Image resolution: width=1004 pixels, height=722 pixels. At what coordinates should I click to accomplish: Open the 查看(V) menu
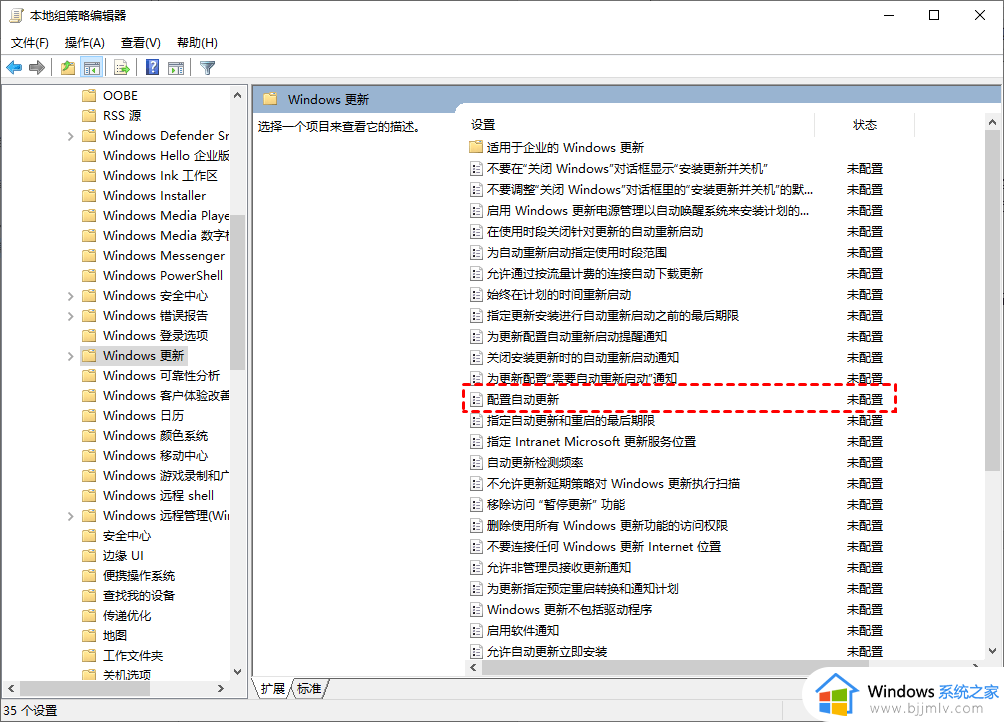[141, 42]
